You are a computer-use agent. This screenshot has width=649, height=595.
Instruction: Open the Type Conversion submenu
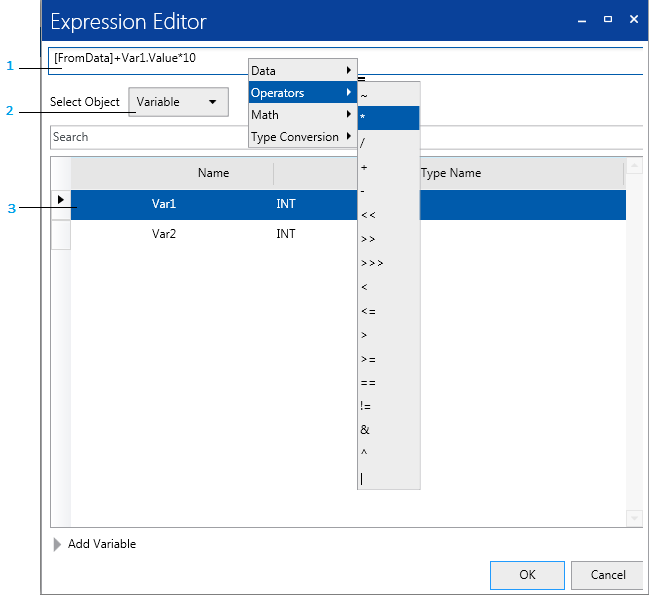pyautogui.click(x=302, y=137)
